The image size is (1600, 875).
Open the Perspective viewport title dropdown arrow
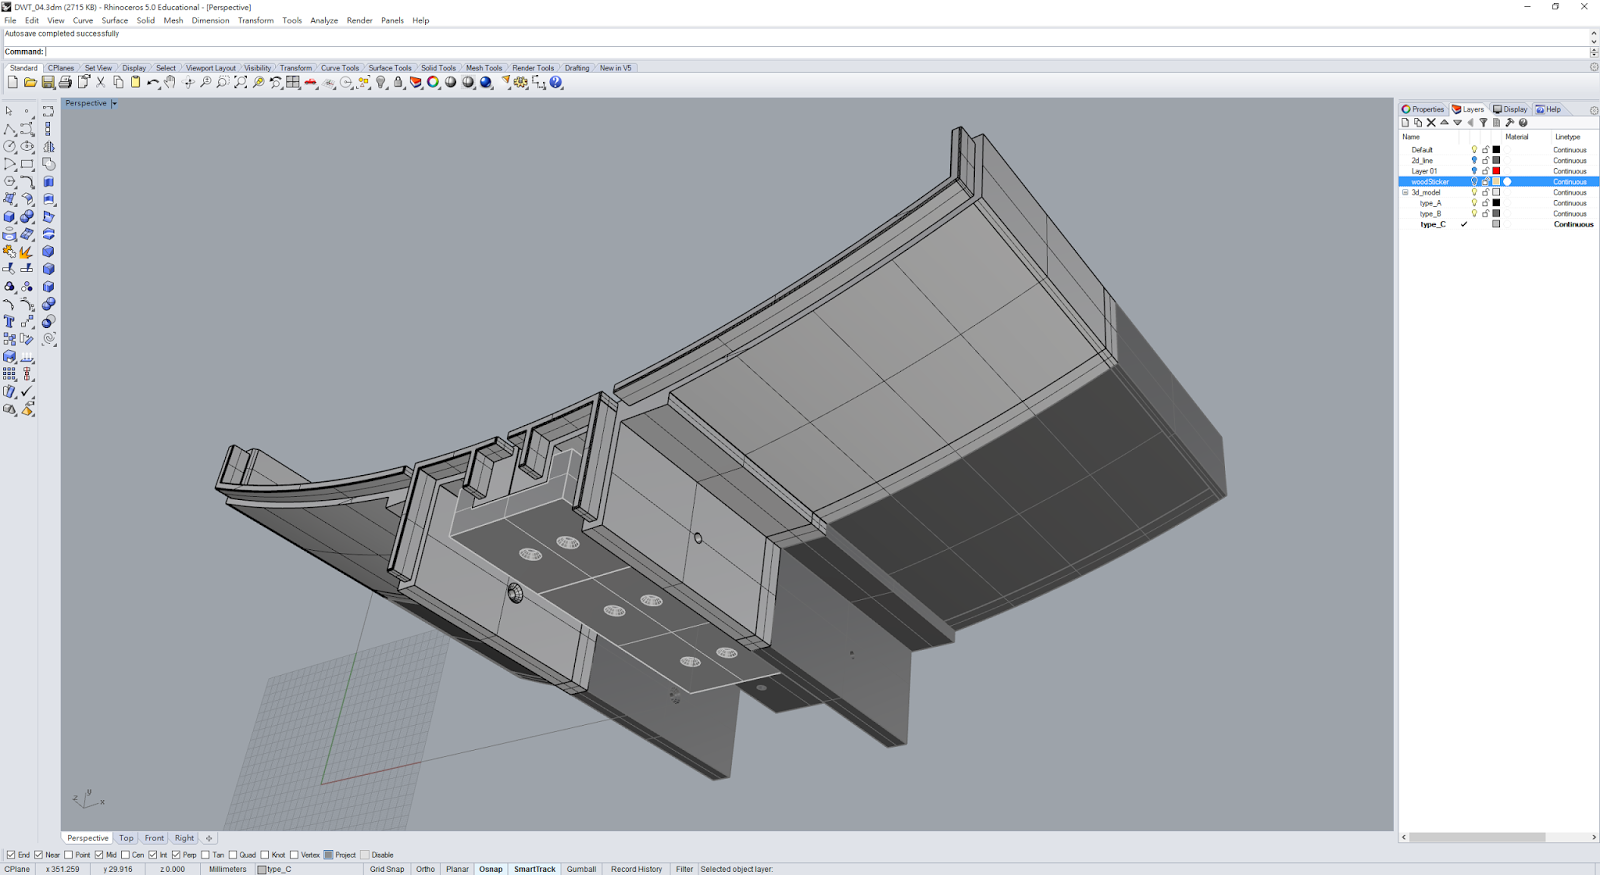(114, 103)
